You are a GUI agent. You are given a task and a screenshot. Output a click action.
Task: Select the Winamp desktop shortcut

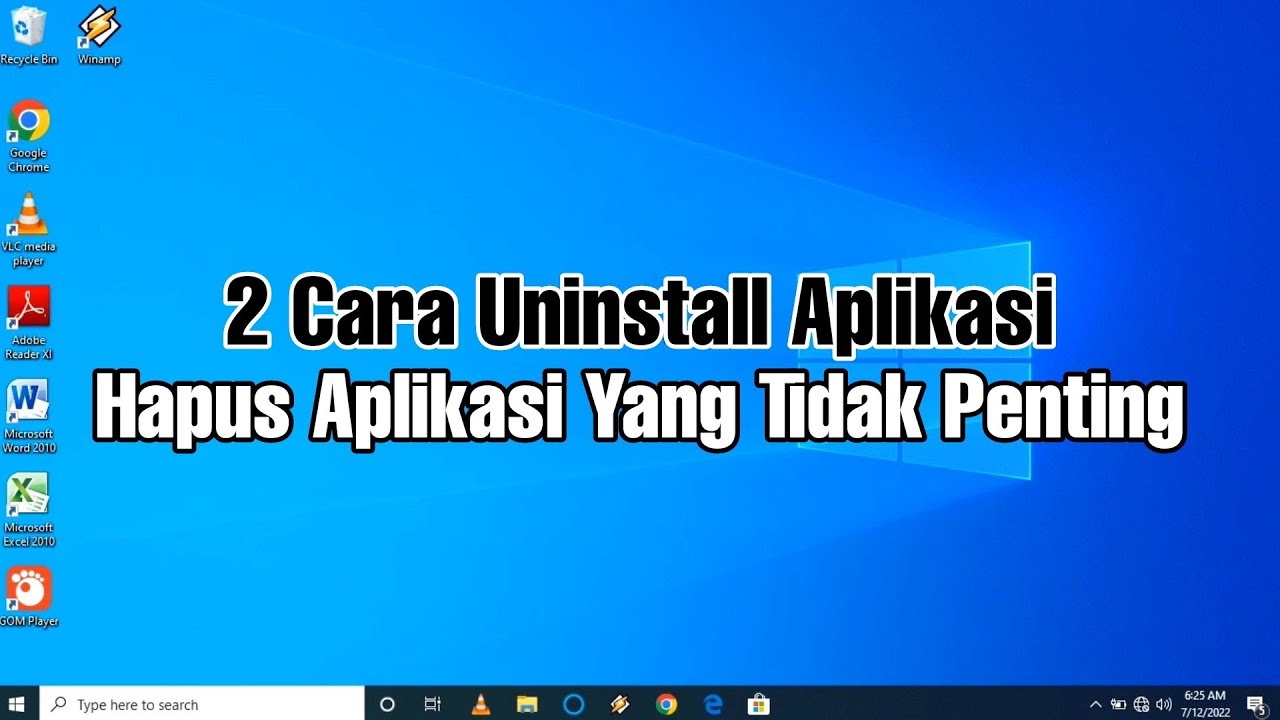click(x=99, y=36)
